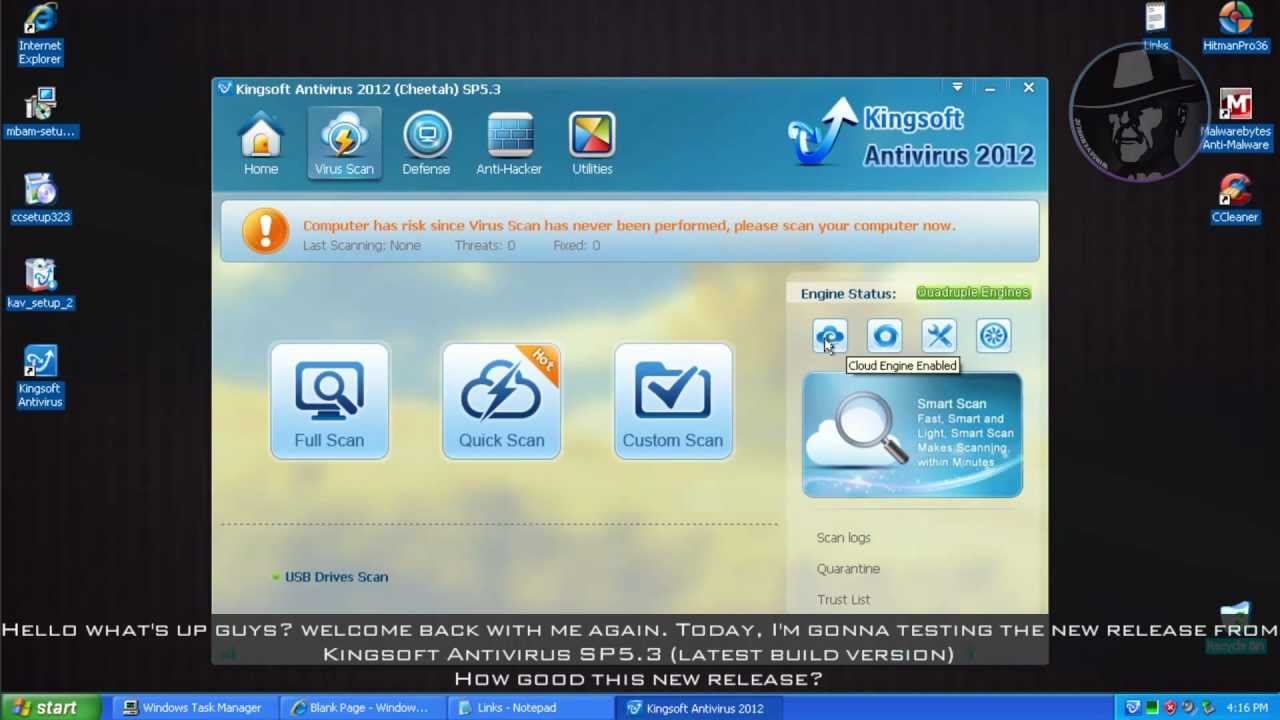This screenshot has width=1280, height=720.
Task: Toggle the wrench-and-screwdriver engine icon
Action: coord(939,336)
